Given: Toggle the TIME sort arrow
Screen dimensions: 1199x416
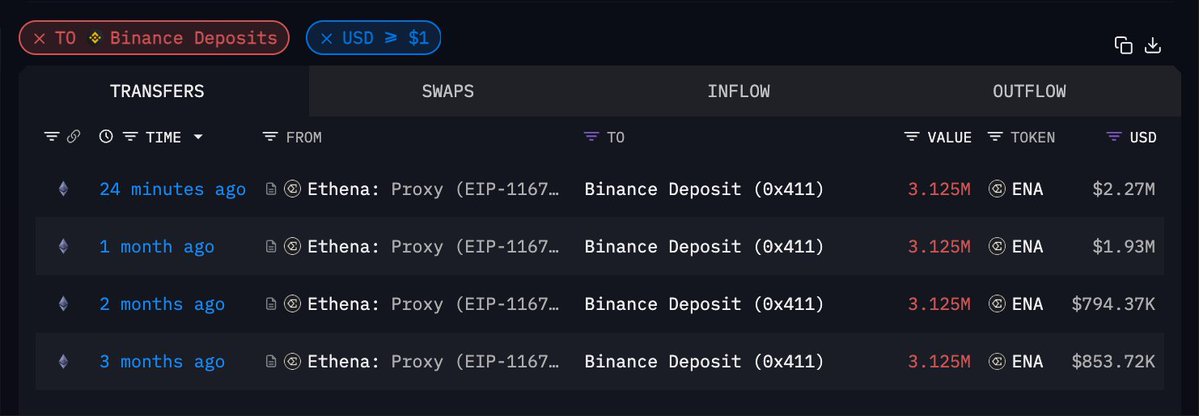Looking at the screenshot, I should [x=198, y=137].
